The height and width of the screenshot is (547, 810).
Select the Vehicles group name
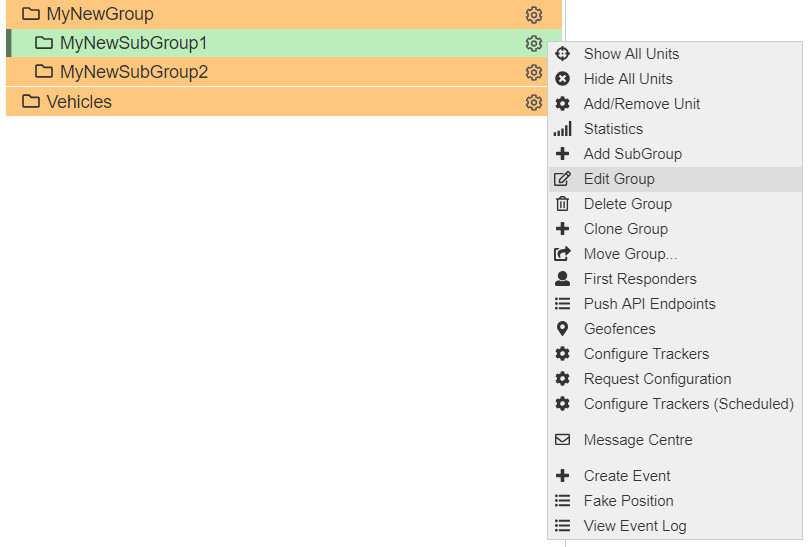pos(79,102)
